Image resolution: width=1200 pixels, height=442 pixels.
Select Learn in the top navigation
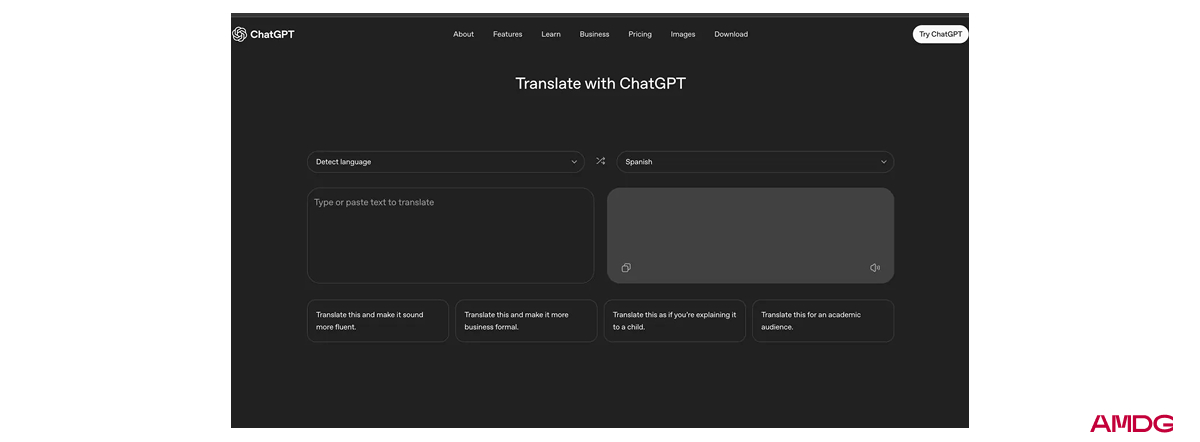(x=551, y=34)
